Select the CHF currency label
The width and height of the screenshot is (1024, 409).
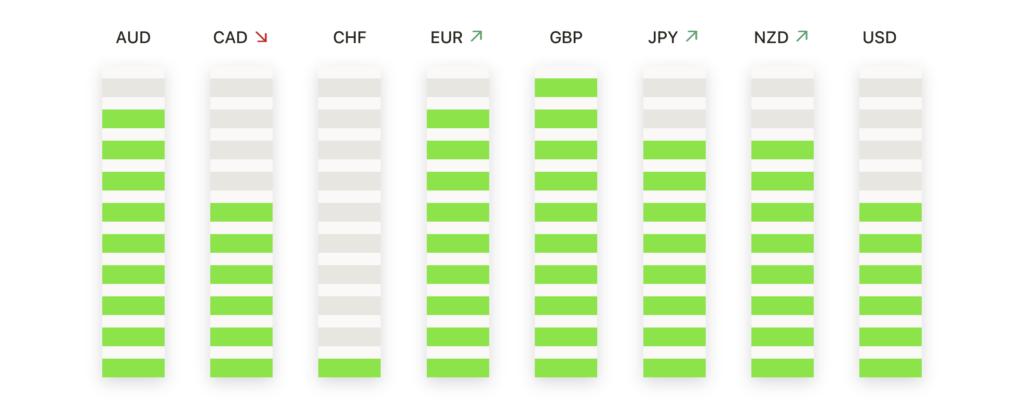350,38
